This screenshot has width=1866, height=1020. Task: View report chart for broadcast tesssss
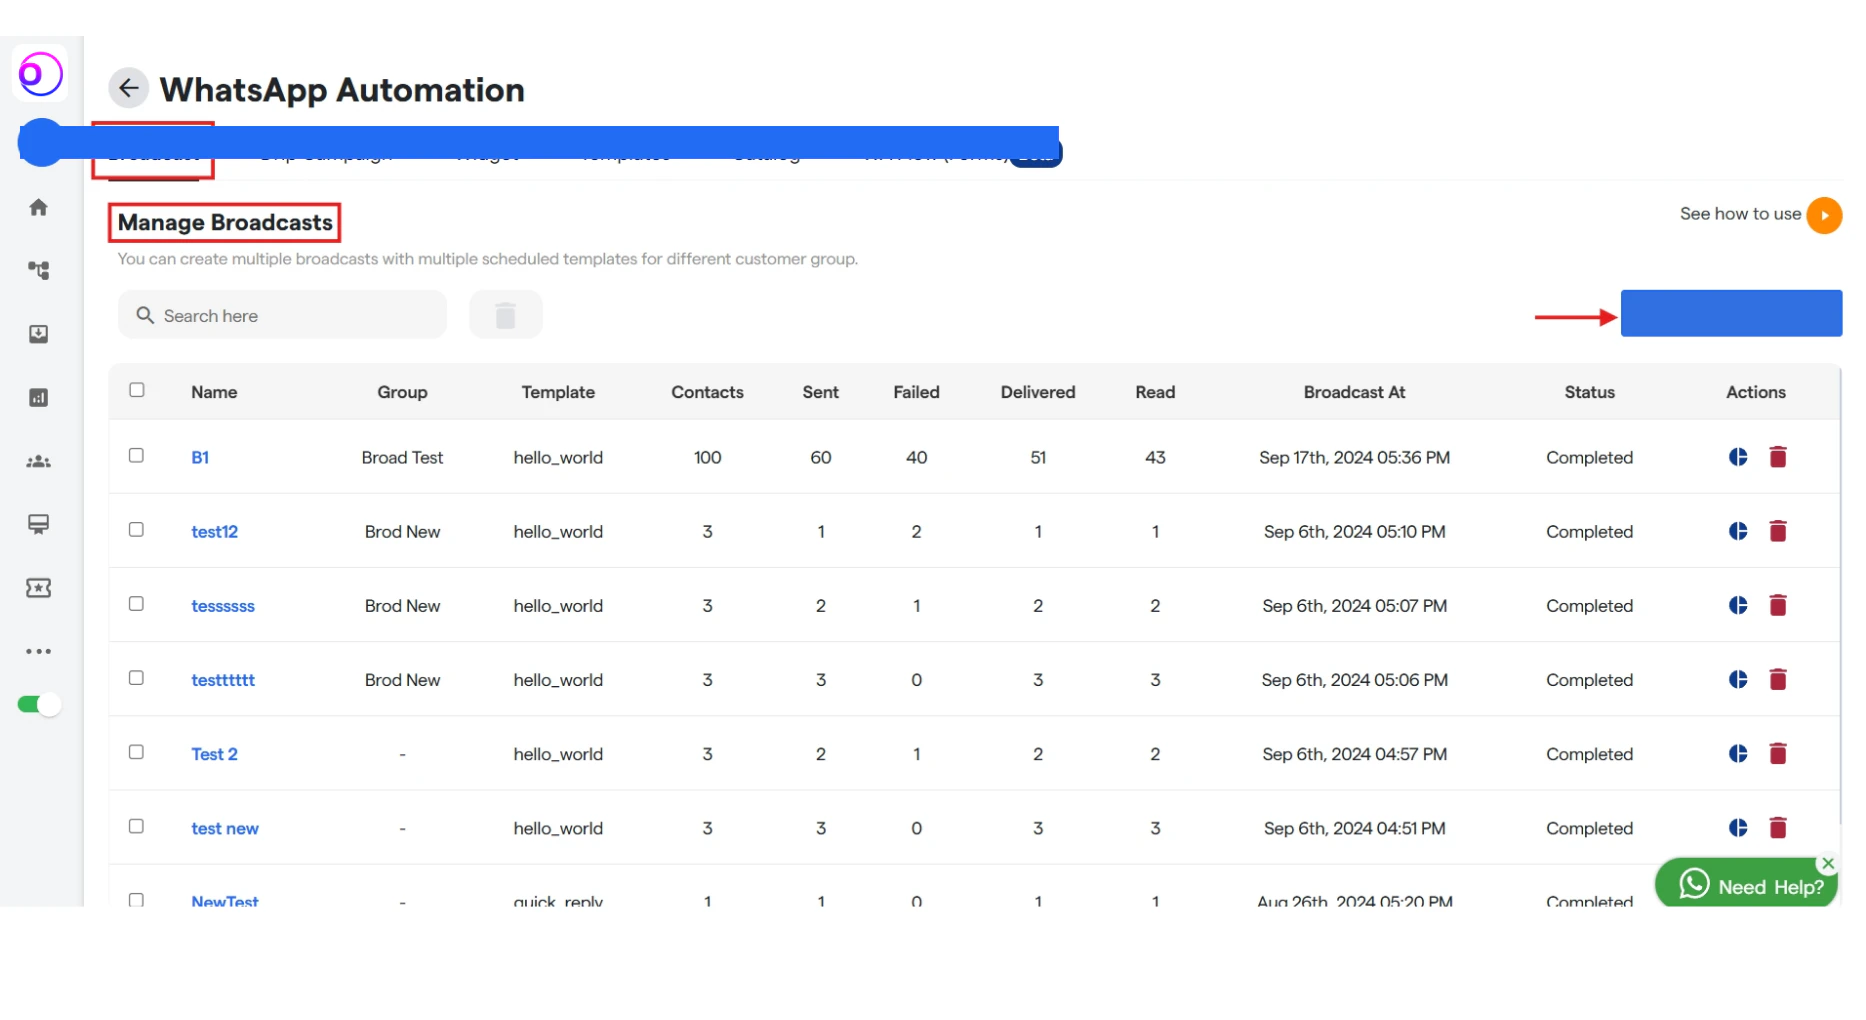1738,605
